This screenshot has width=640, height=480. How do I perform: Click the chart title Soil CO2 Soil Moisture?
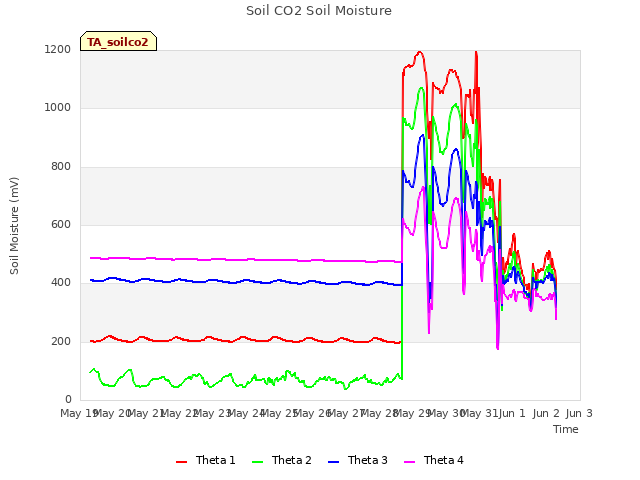coord(319,11)
